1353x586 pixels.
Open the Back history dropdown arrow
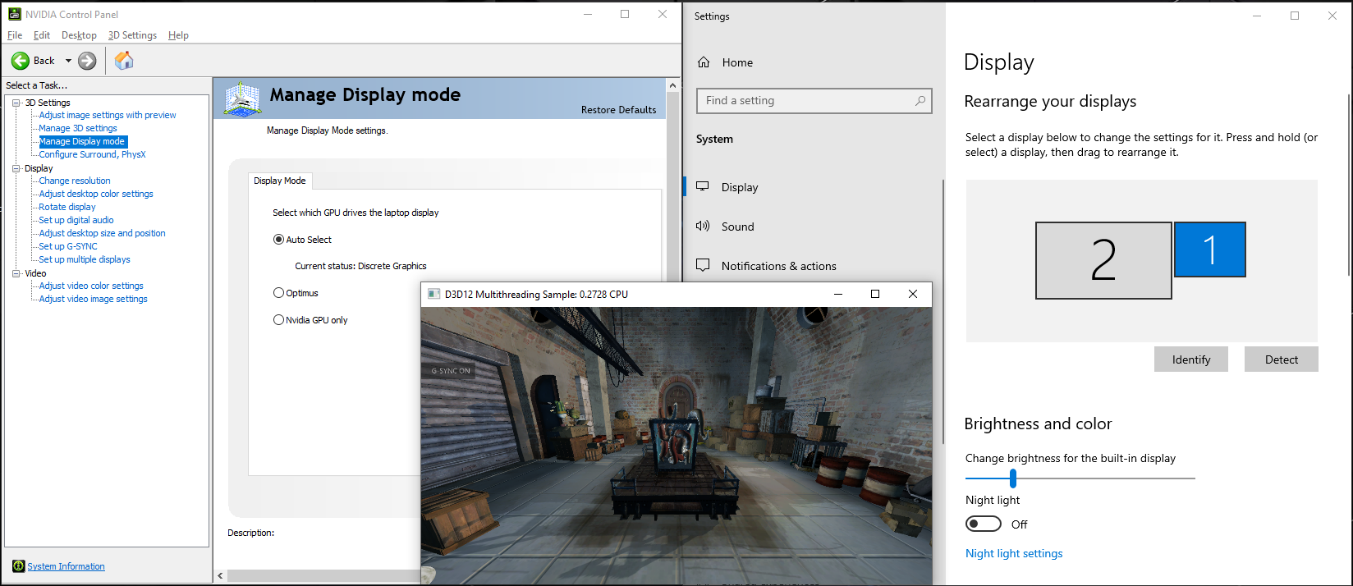[x=68, y=61]
